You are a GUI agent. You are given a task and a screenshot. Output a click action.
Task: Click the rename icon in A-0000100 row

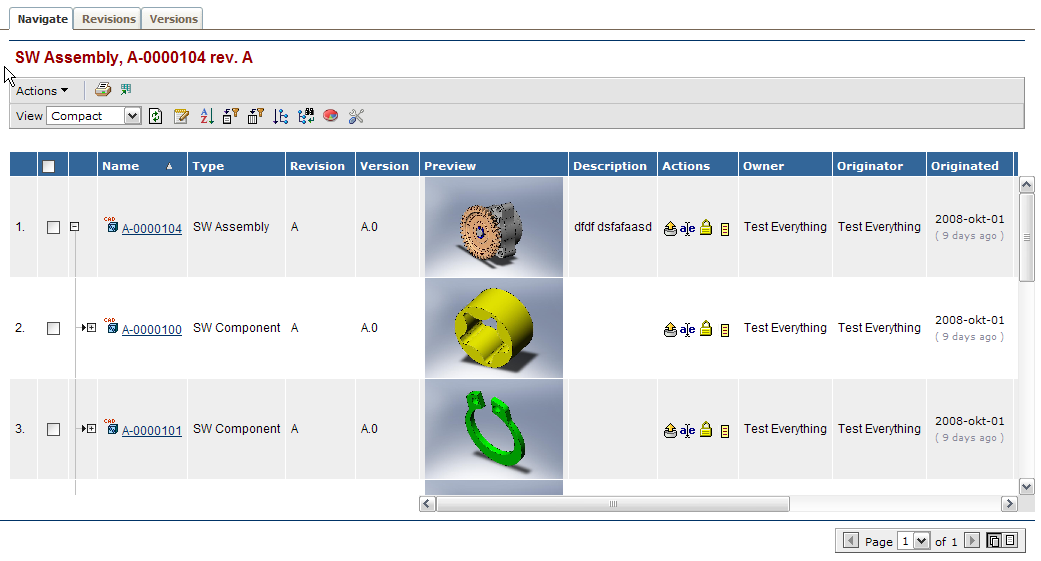pos(687,329)
